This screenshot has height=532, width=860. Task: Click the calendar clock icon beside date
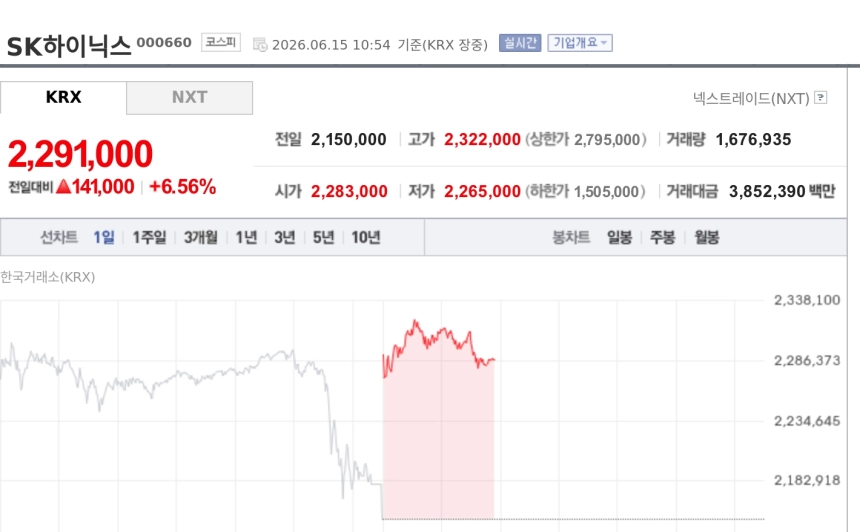[260, 44]
